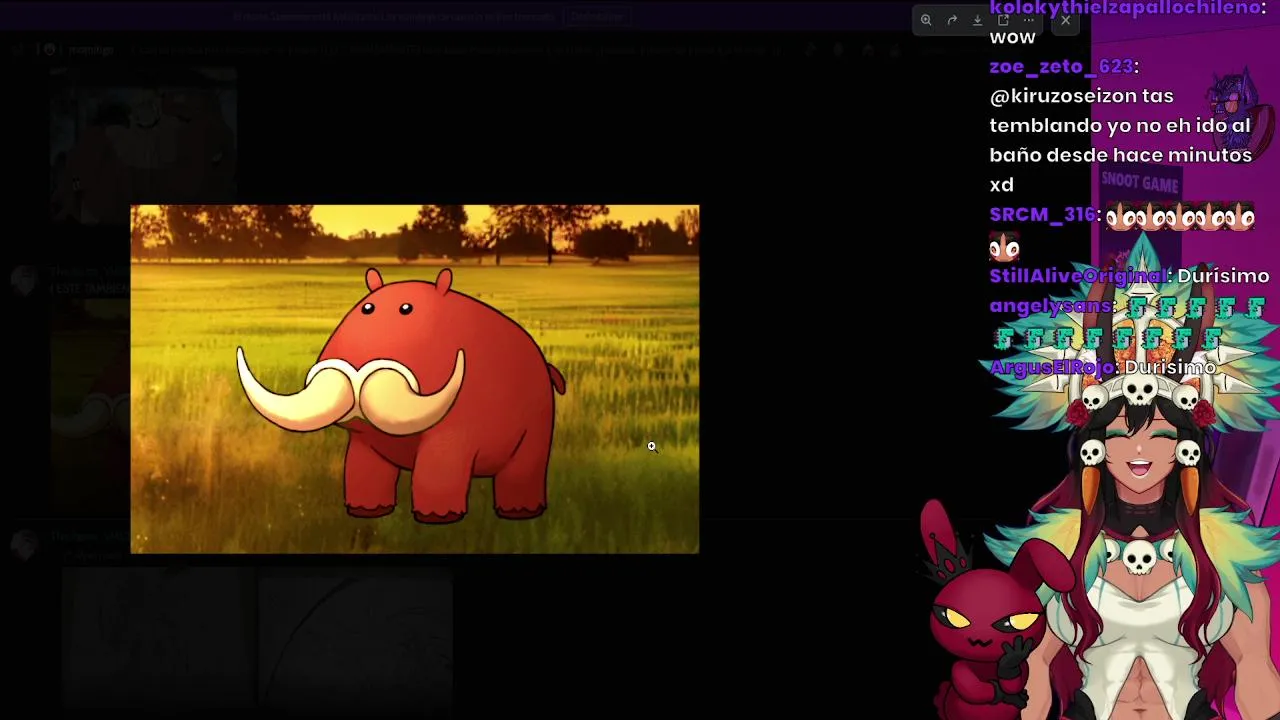Click the username kolokythielzapallochileno in chat
The image size is (1280, 720).
(x=1125, y=8)
